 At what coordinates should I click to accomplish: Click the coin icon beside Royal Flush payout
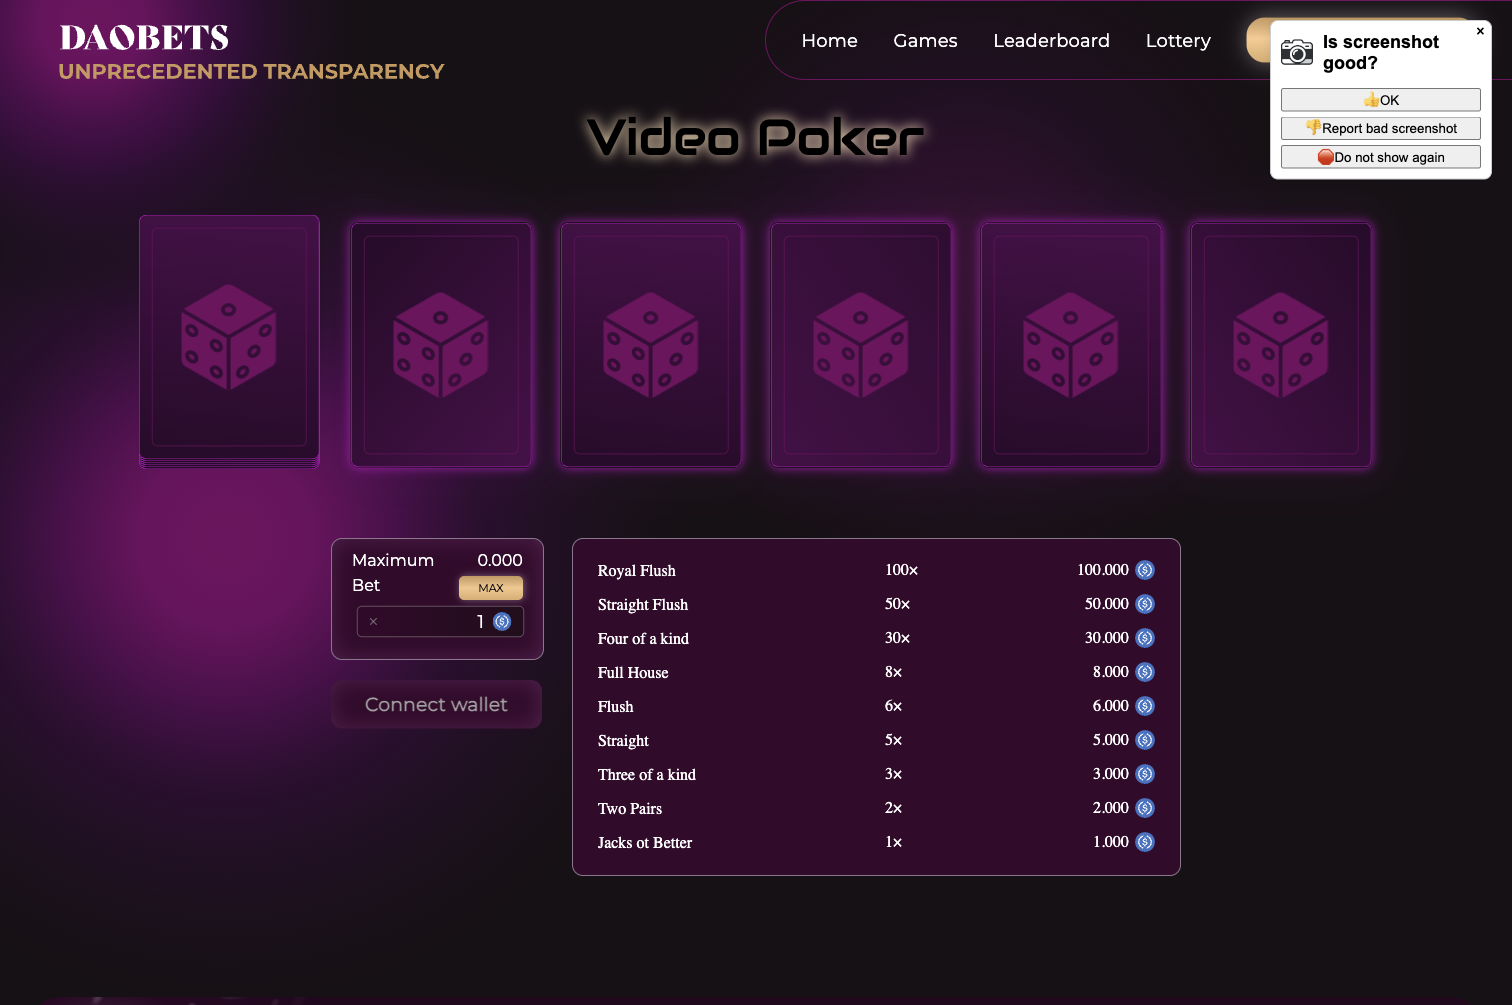coord(1145,570)
